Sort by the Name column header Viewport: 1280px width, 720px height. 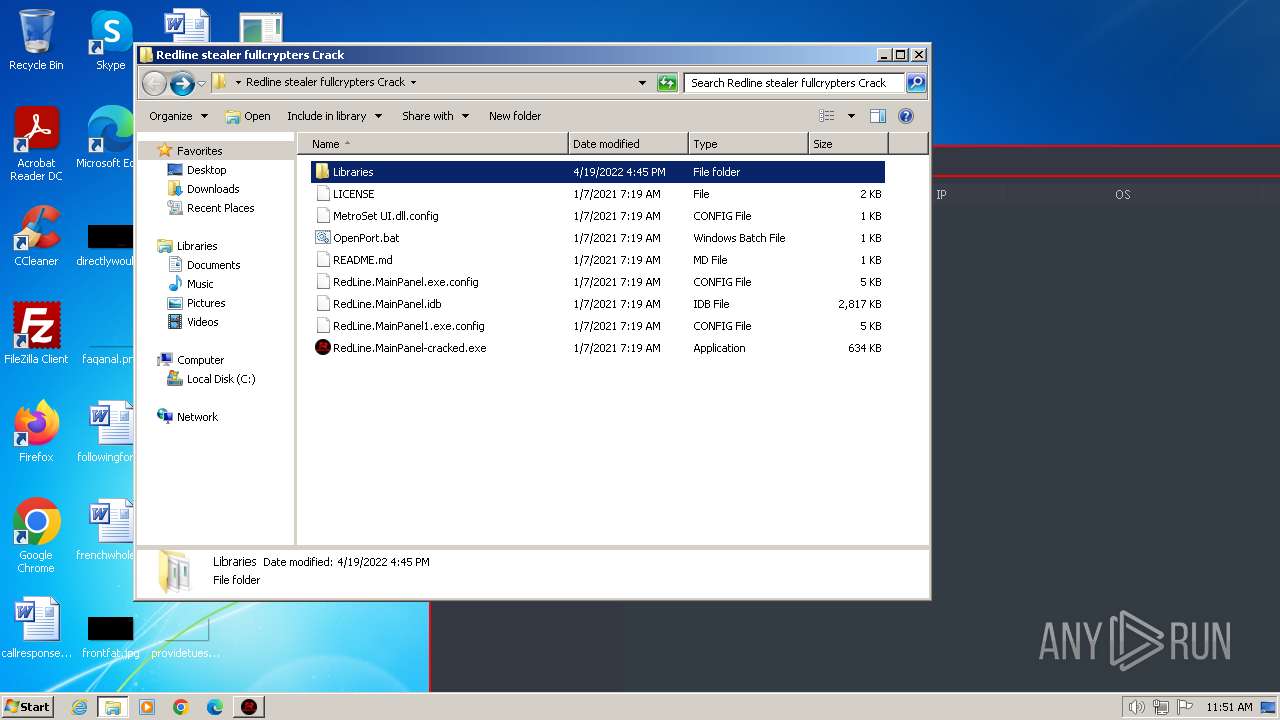tap(432, 144)
